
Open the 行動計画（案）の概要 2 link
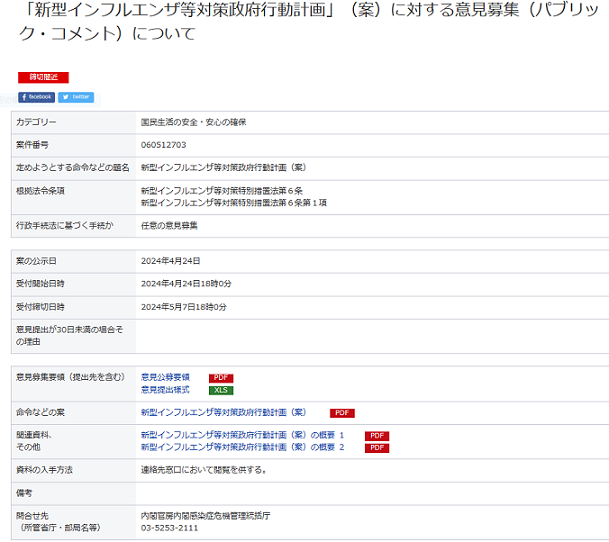click(242, 447)
